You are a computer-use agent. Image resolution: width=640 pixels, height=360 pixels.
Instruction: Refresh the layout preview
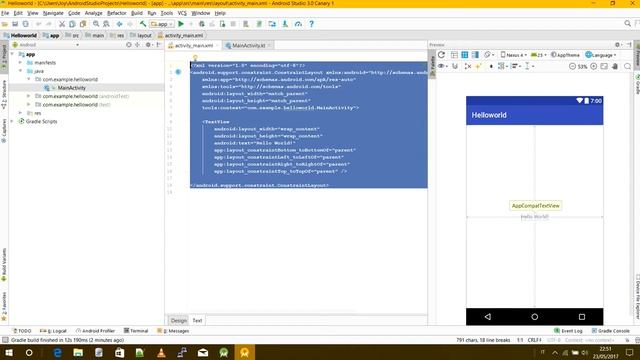click(441, 55)
